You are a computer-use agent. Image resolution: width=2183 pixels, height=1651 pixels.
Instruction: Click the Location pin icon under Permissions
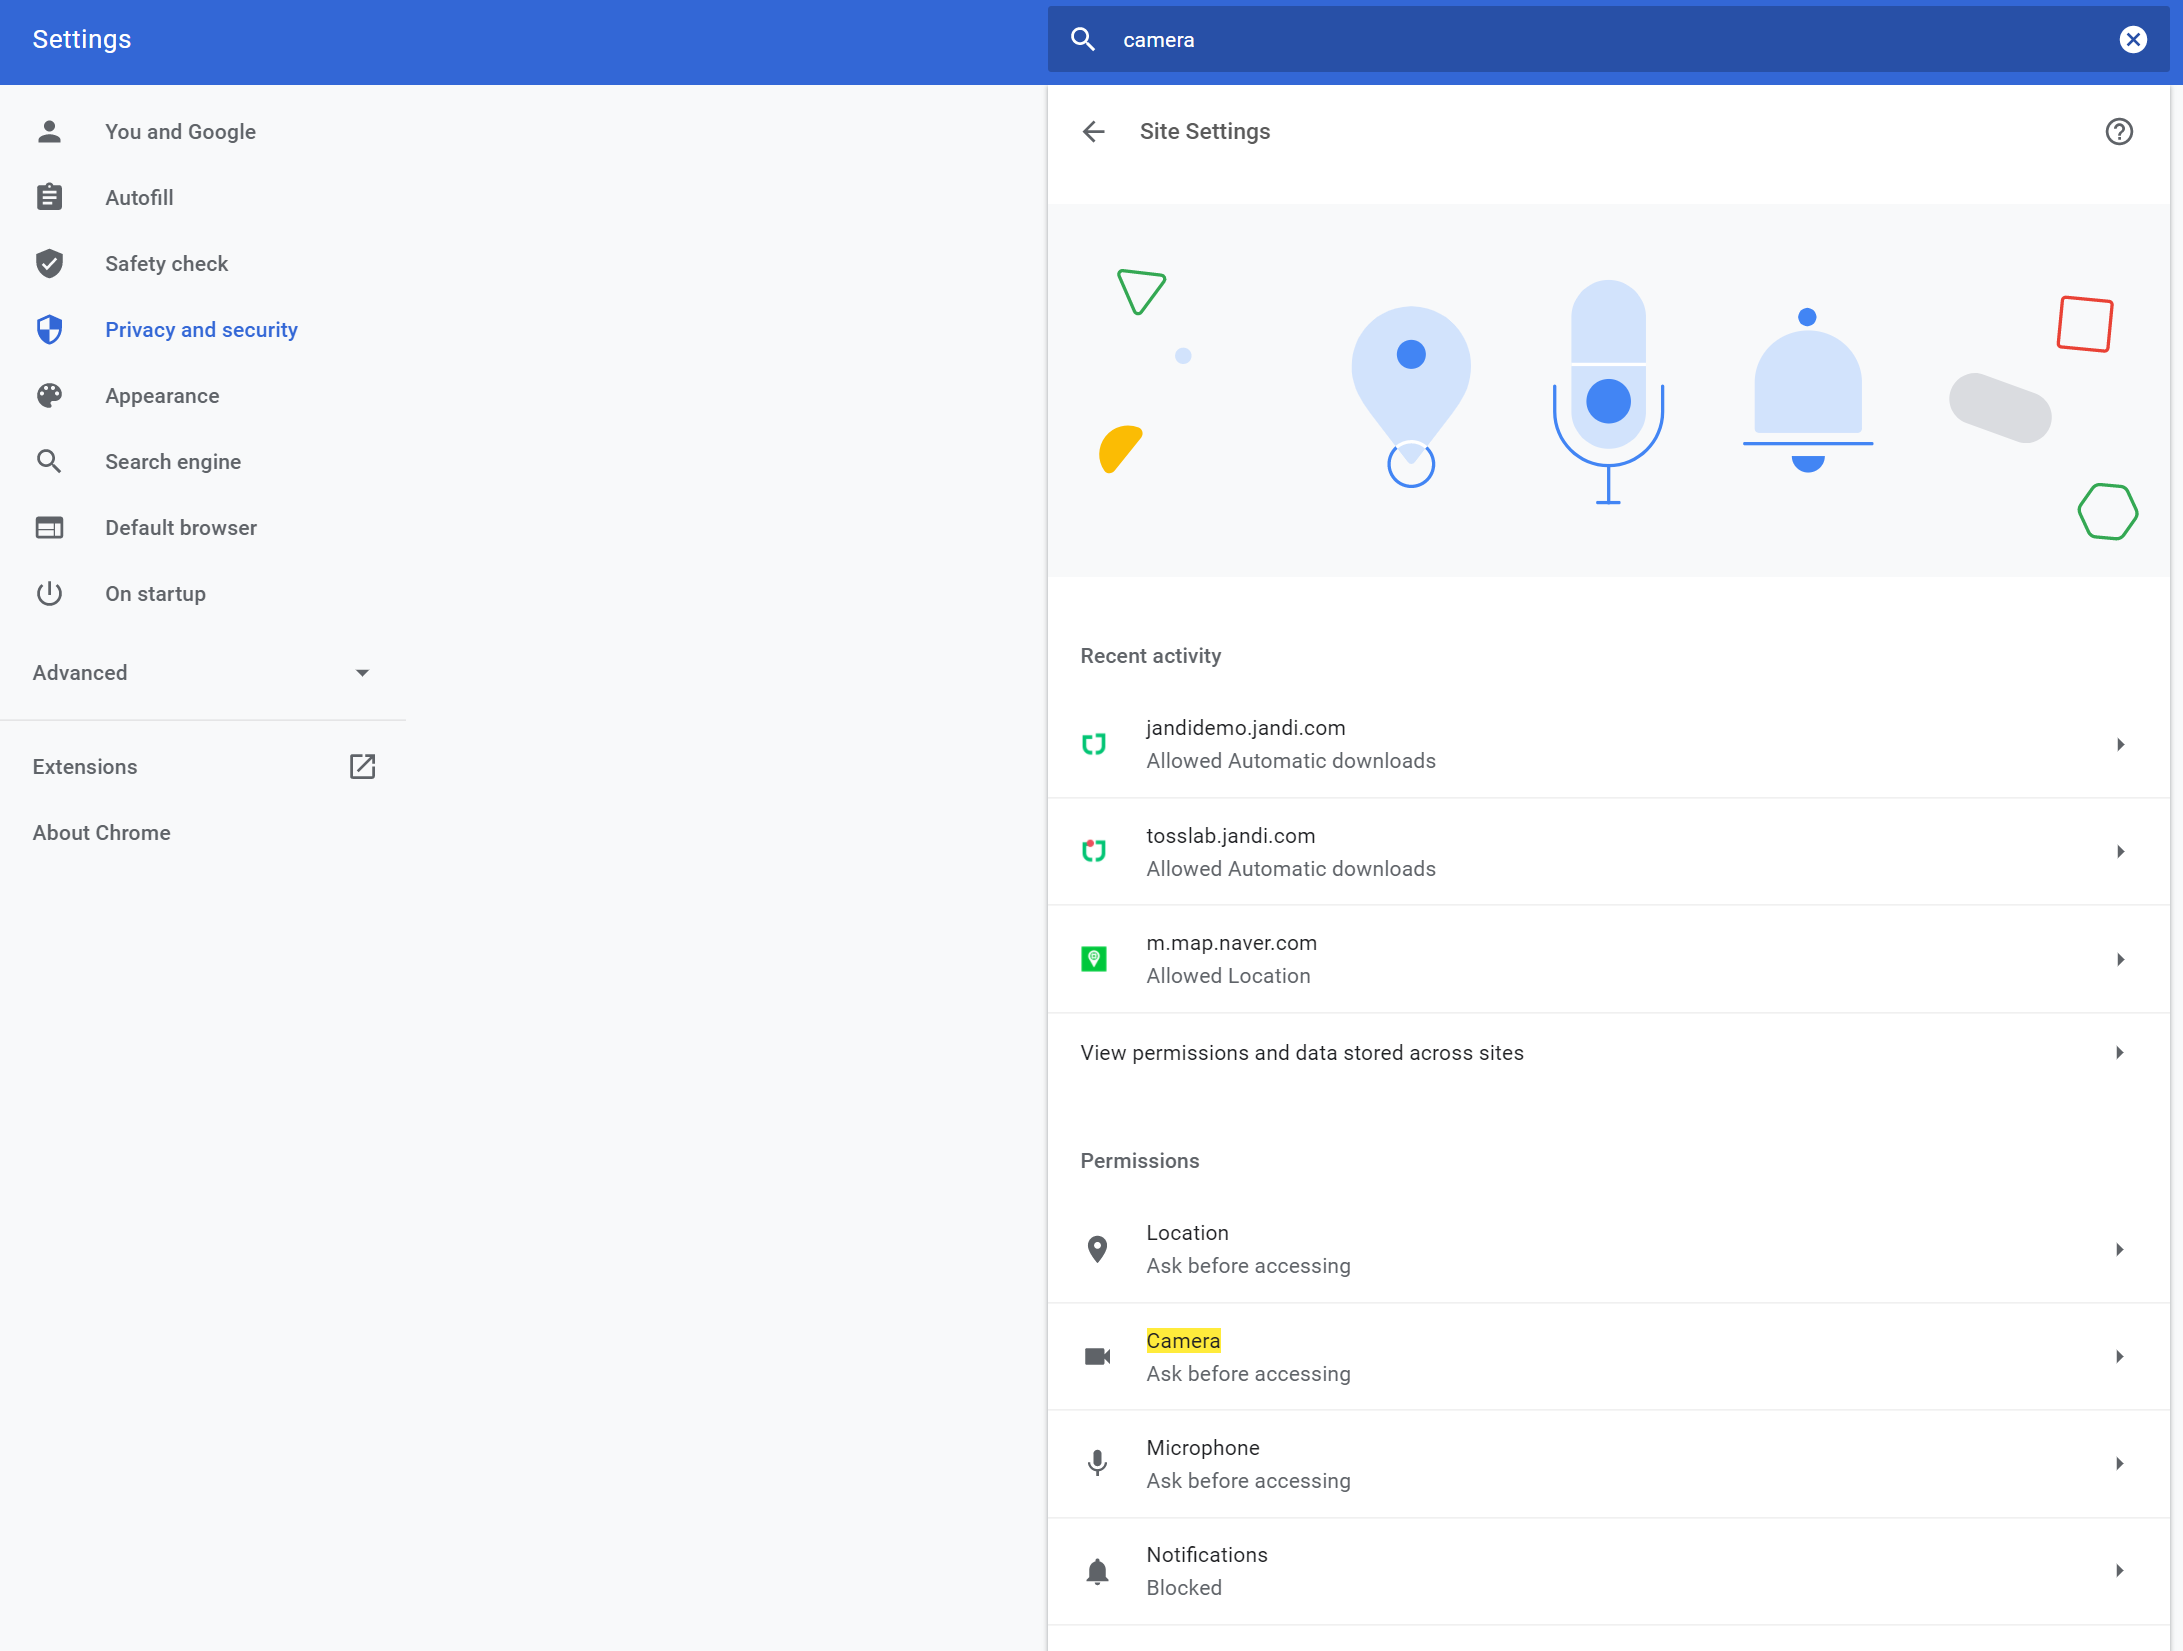[x=1097, y=1248]
